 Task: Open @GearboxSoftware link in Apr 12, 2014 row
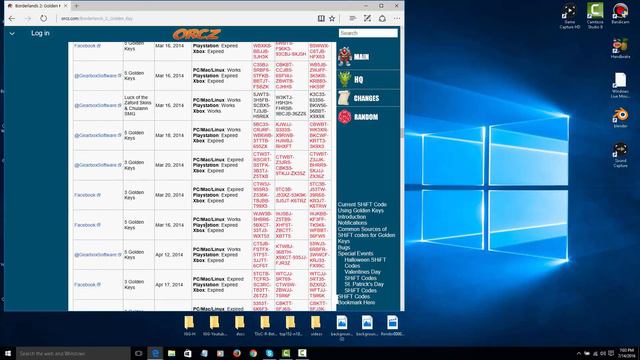pos(98,255)
